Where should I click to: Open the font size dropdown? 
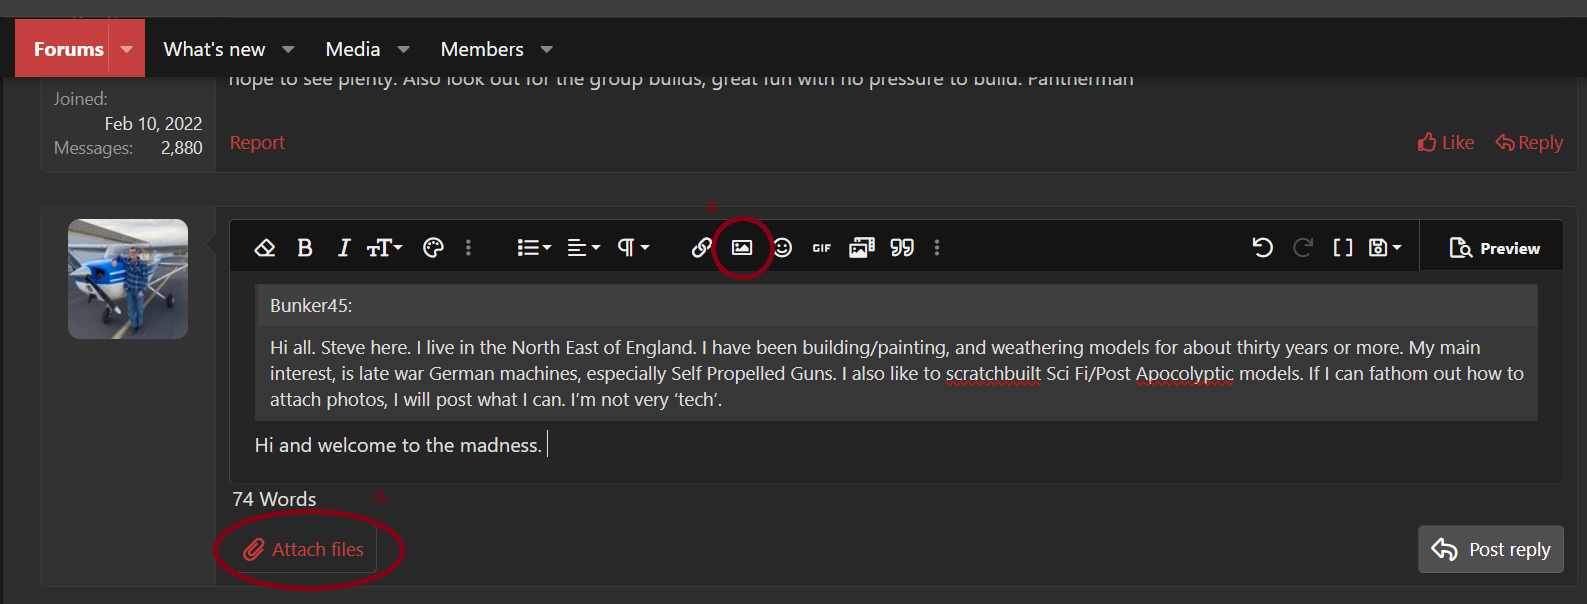[384, 248]
